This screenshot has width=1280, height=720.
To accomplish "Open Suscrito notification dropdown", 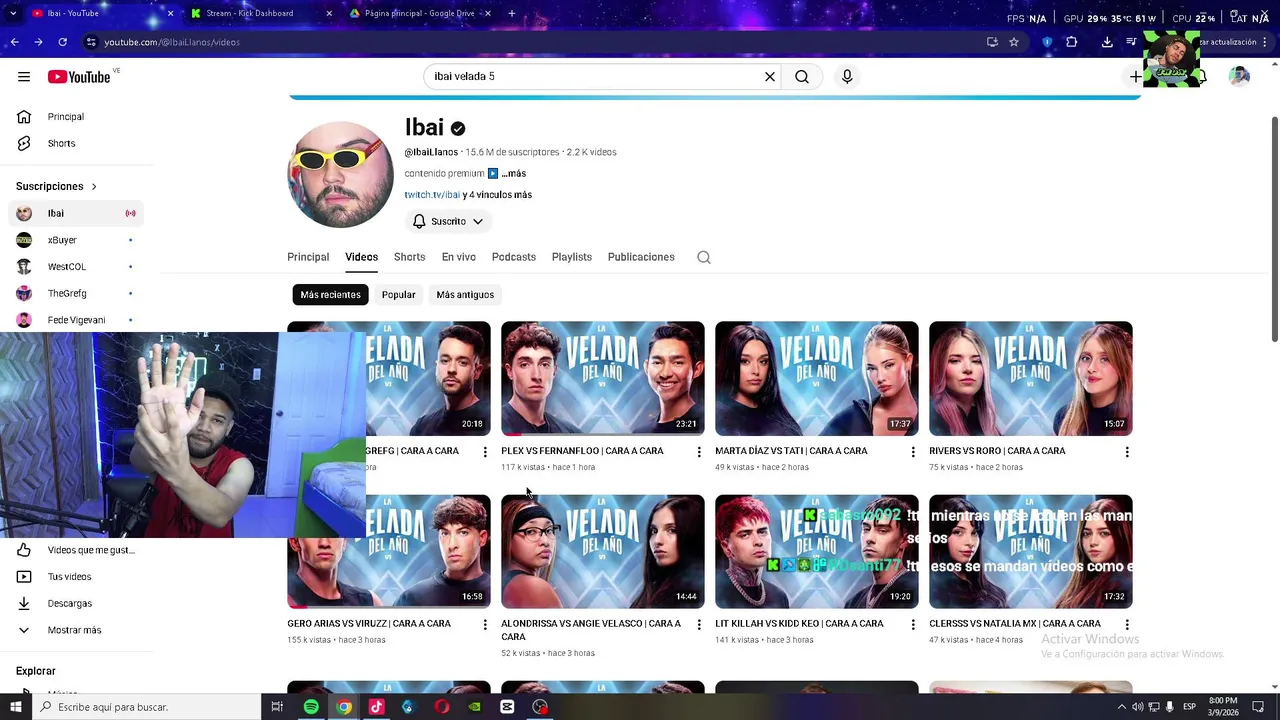I will click(x=448, y=221).
